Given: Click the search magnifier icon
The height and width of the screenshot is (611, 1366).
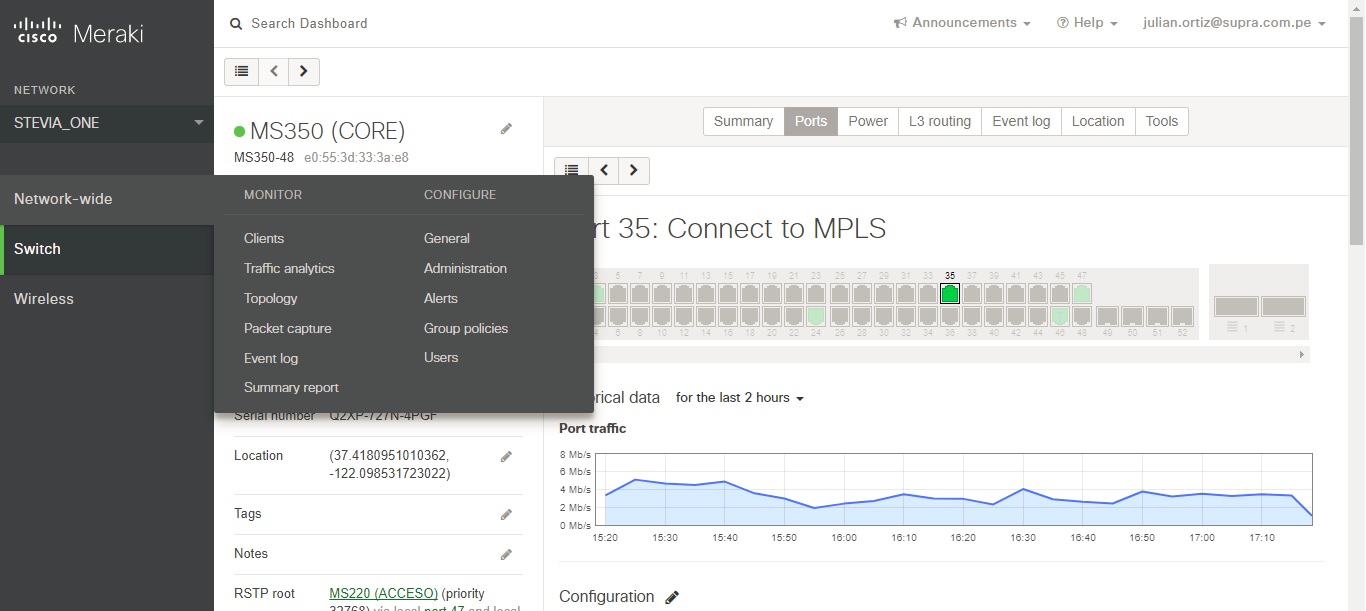Looking at the screenshot, I should coord(235,22).
